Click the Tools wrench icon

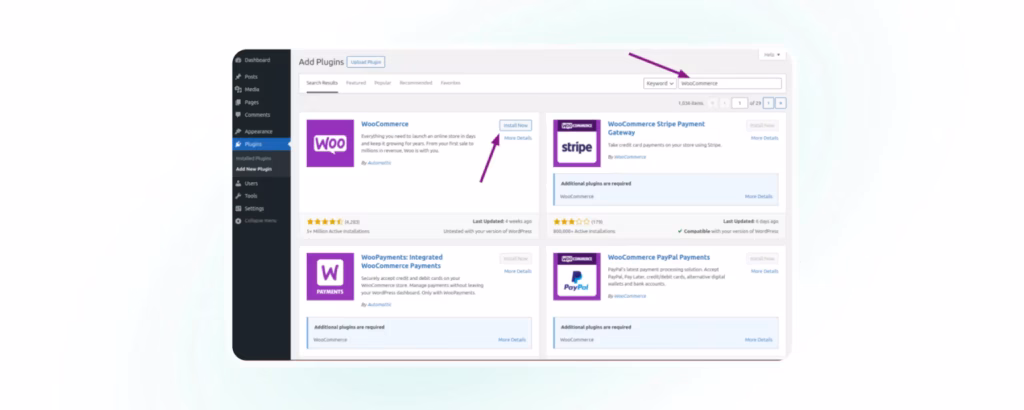[238, 196]
